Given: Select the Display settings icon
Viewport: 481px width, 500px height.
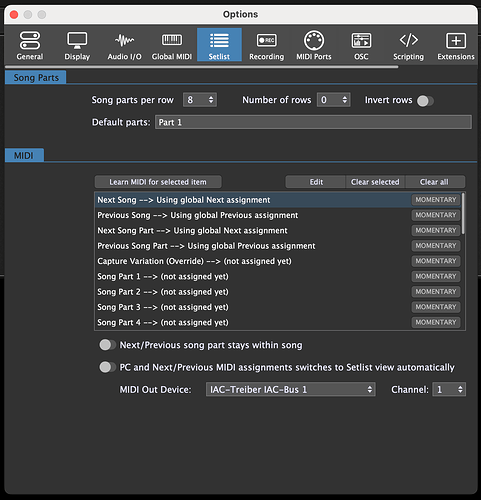Looking at the screenshot, I should click(77, 41).
